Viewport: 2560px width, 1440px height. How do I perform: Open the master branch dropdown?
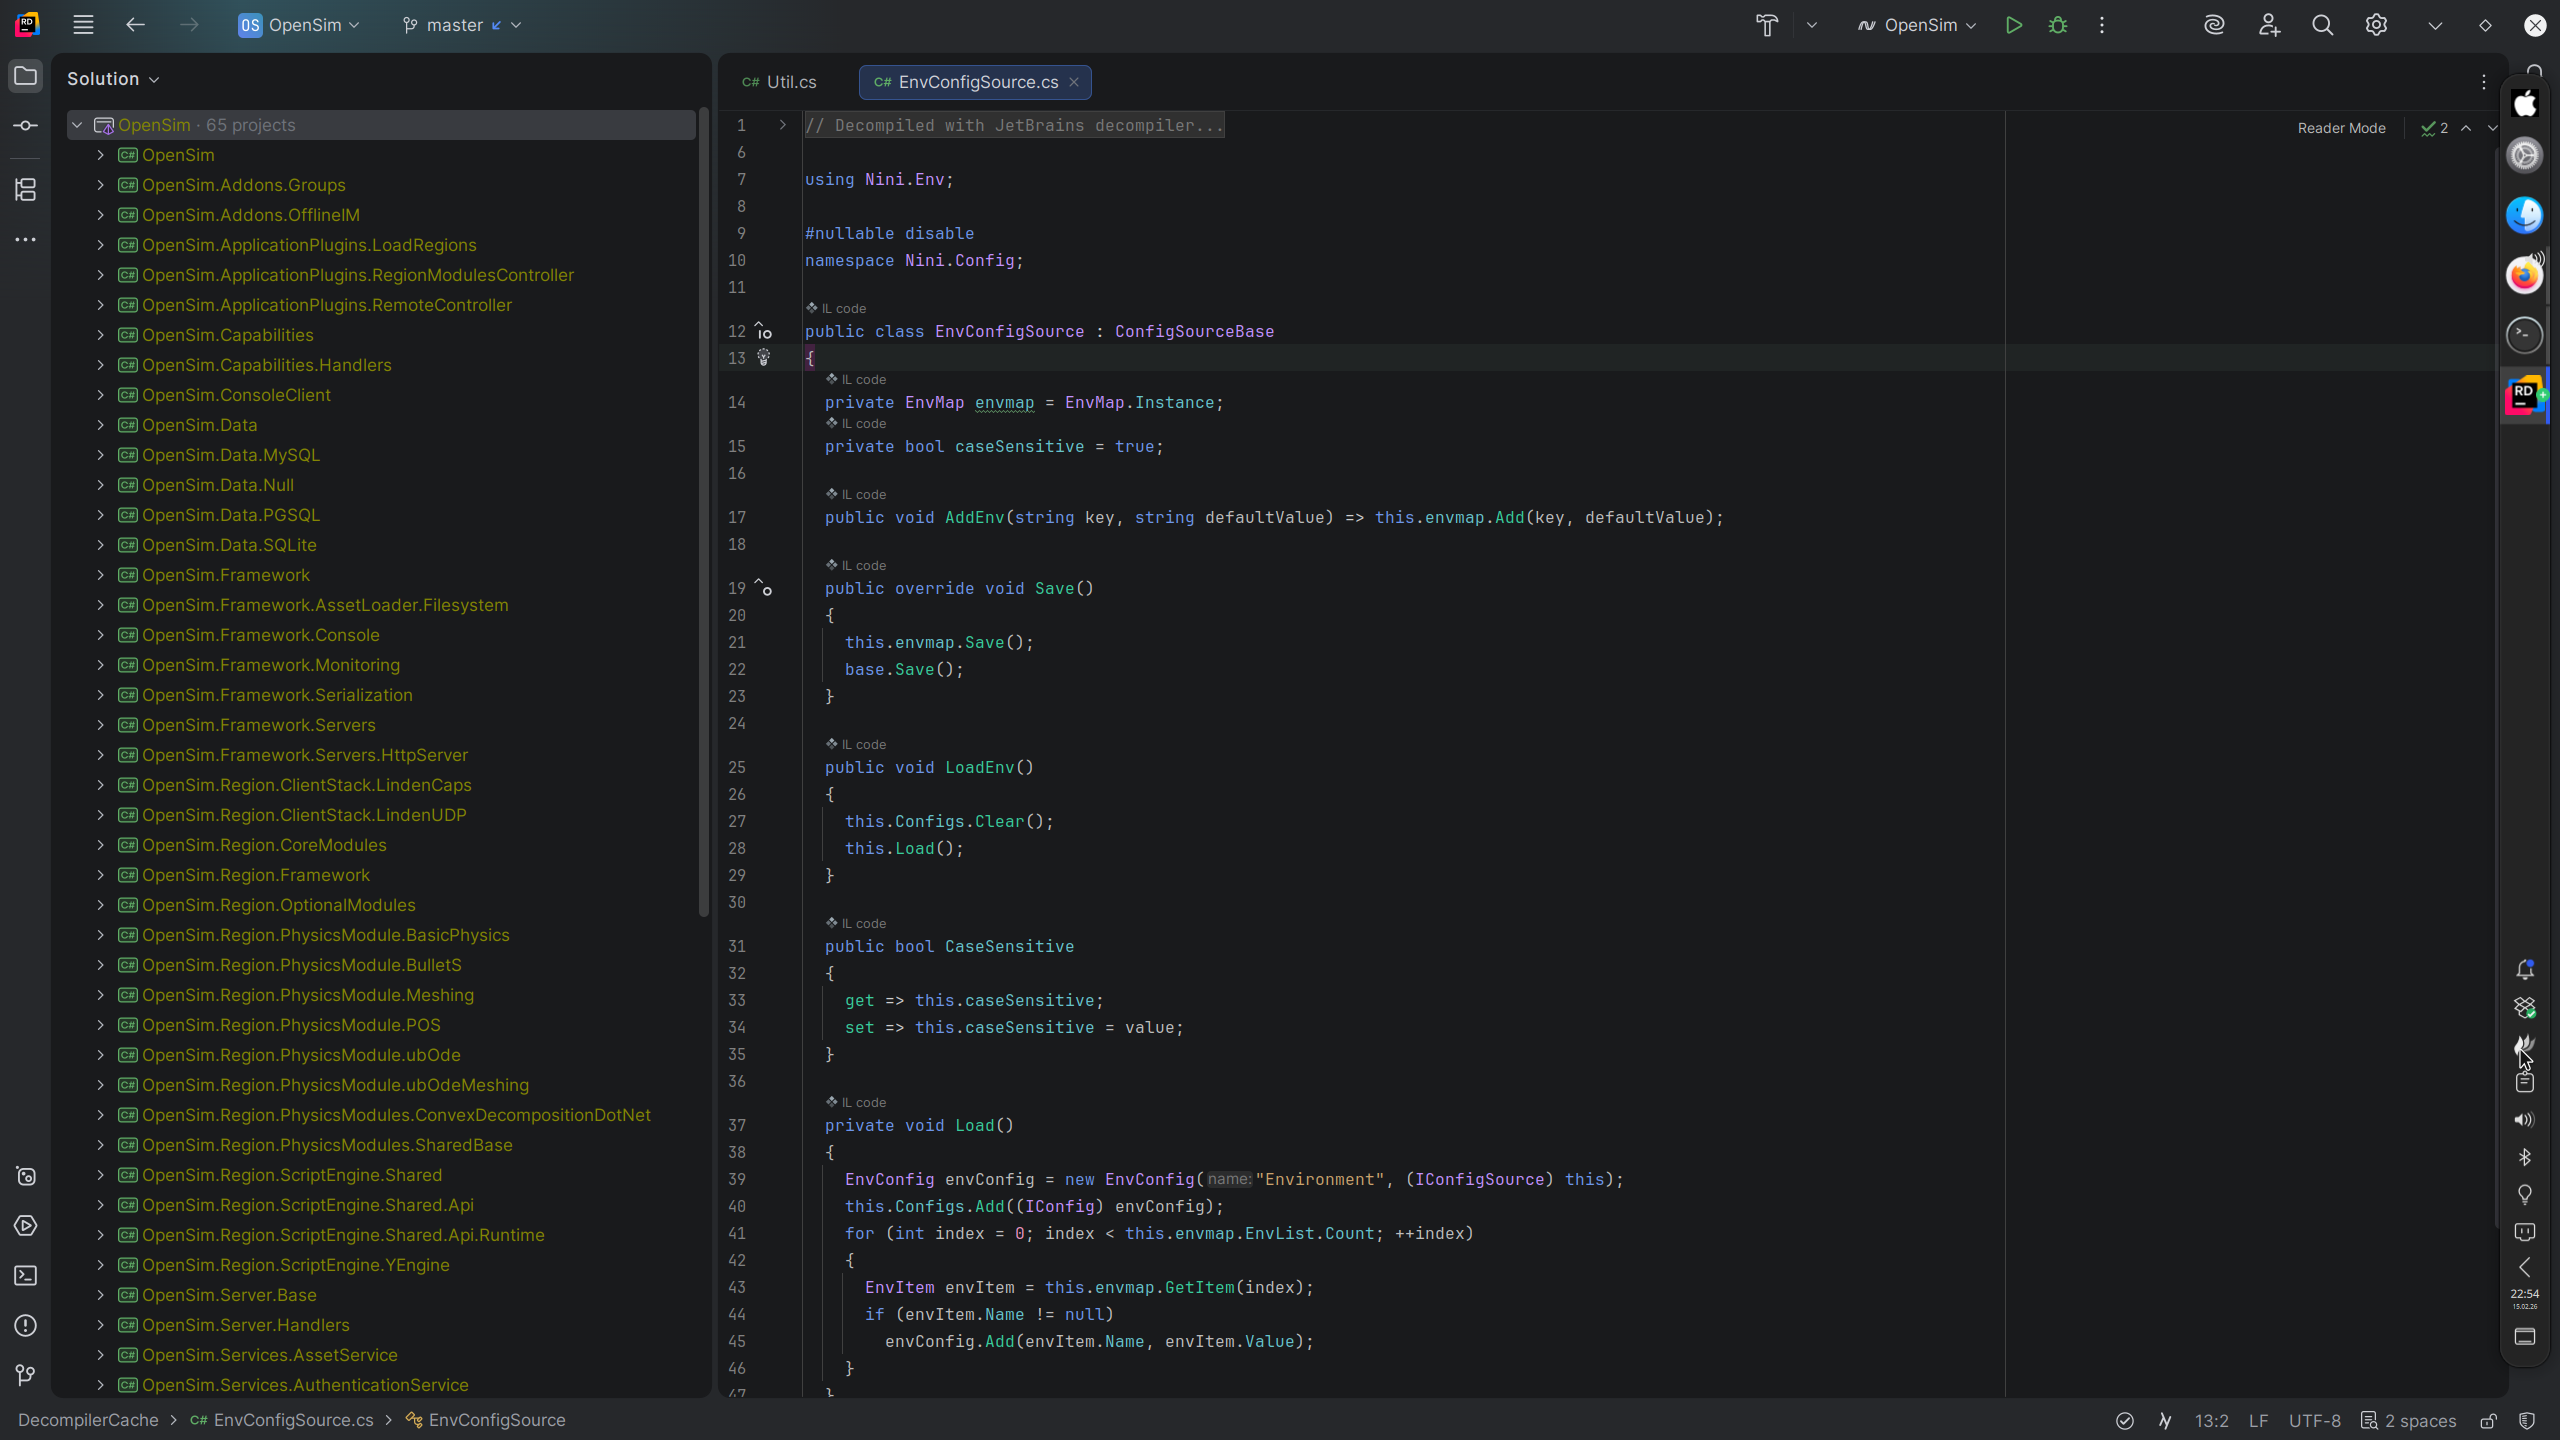pos(462,26)
